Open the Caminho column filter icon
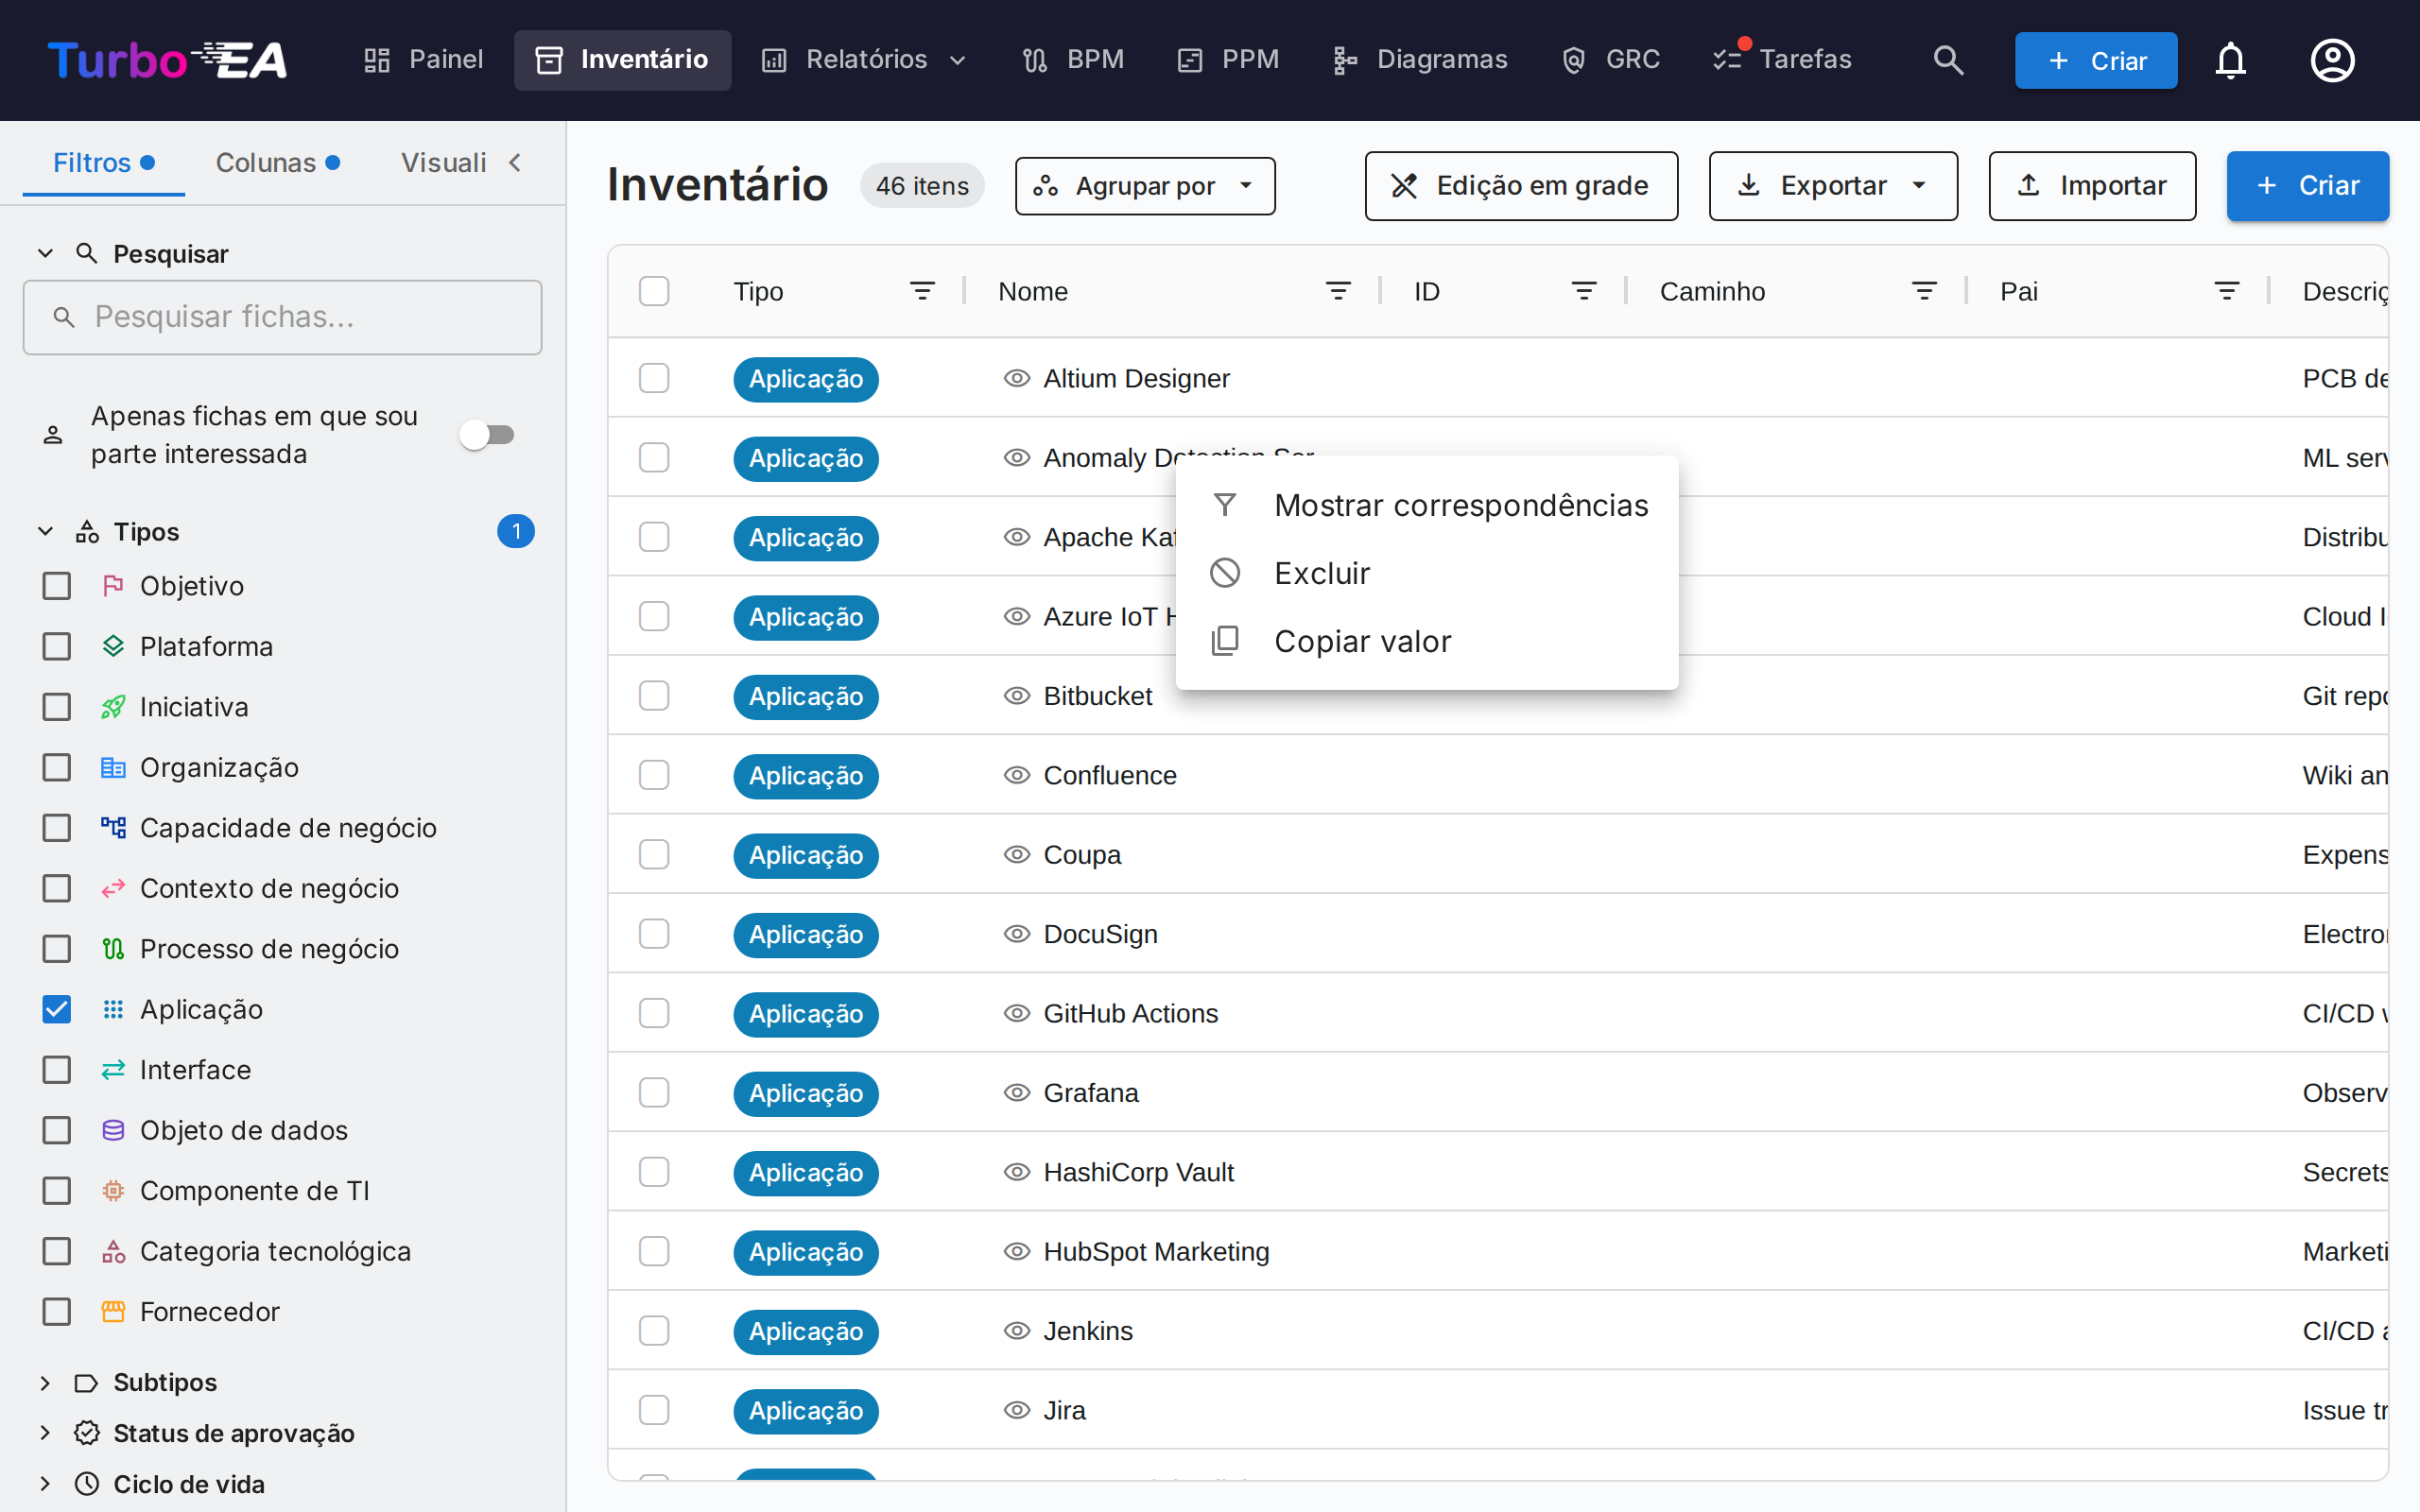 click(x=1924, y=291)
